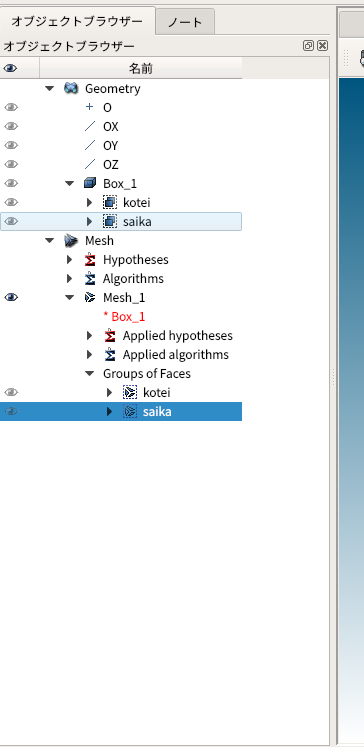Click the mesh saika group icon

pos(130,411)
